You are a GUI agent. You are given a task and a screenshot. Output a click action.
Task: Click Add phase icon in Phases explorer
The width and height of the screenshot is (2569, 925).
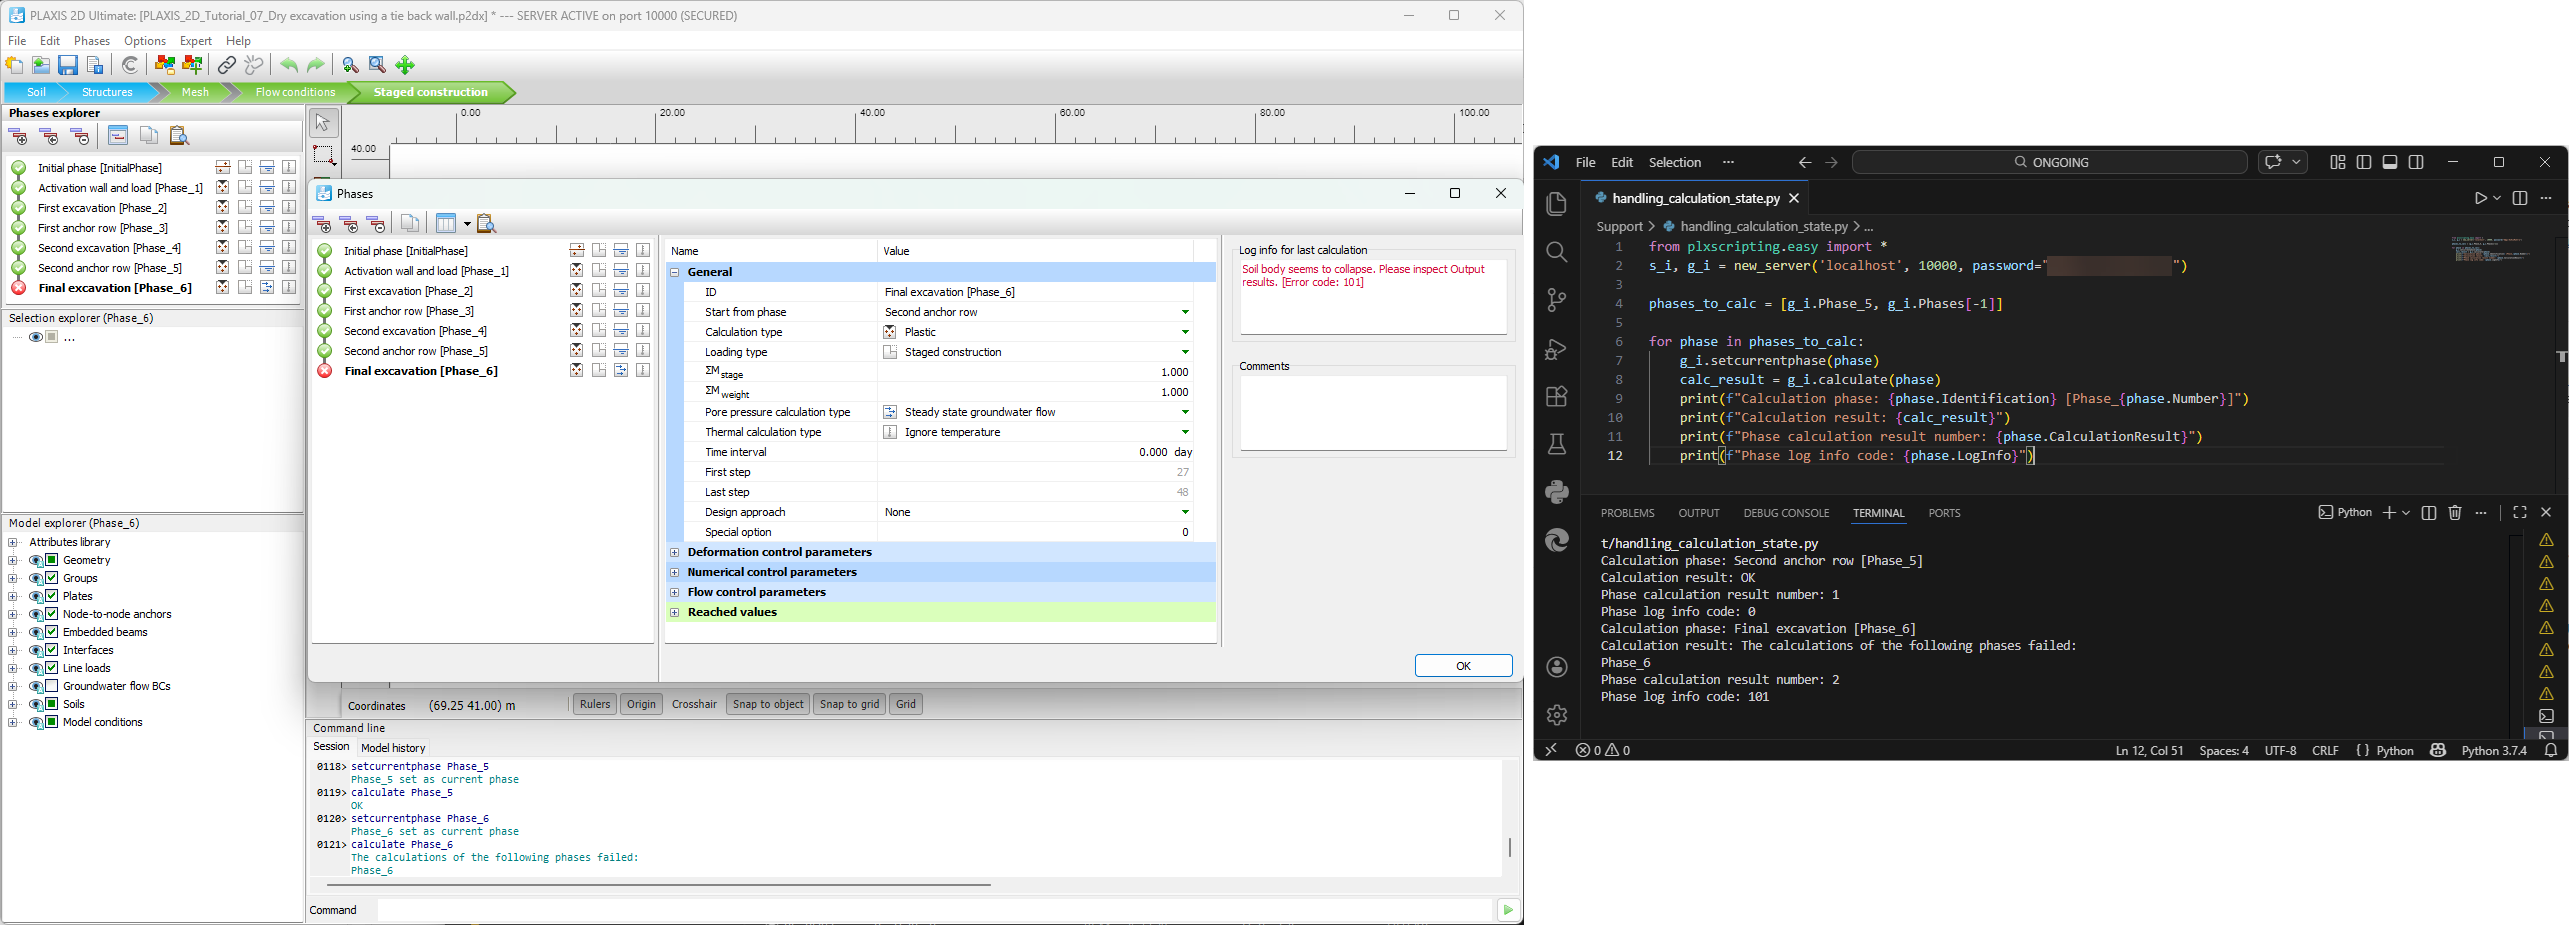[x=18, y=136]
